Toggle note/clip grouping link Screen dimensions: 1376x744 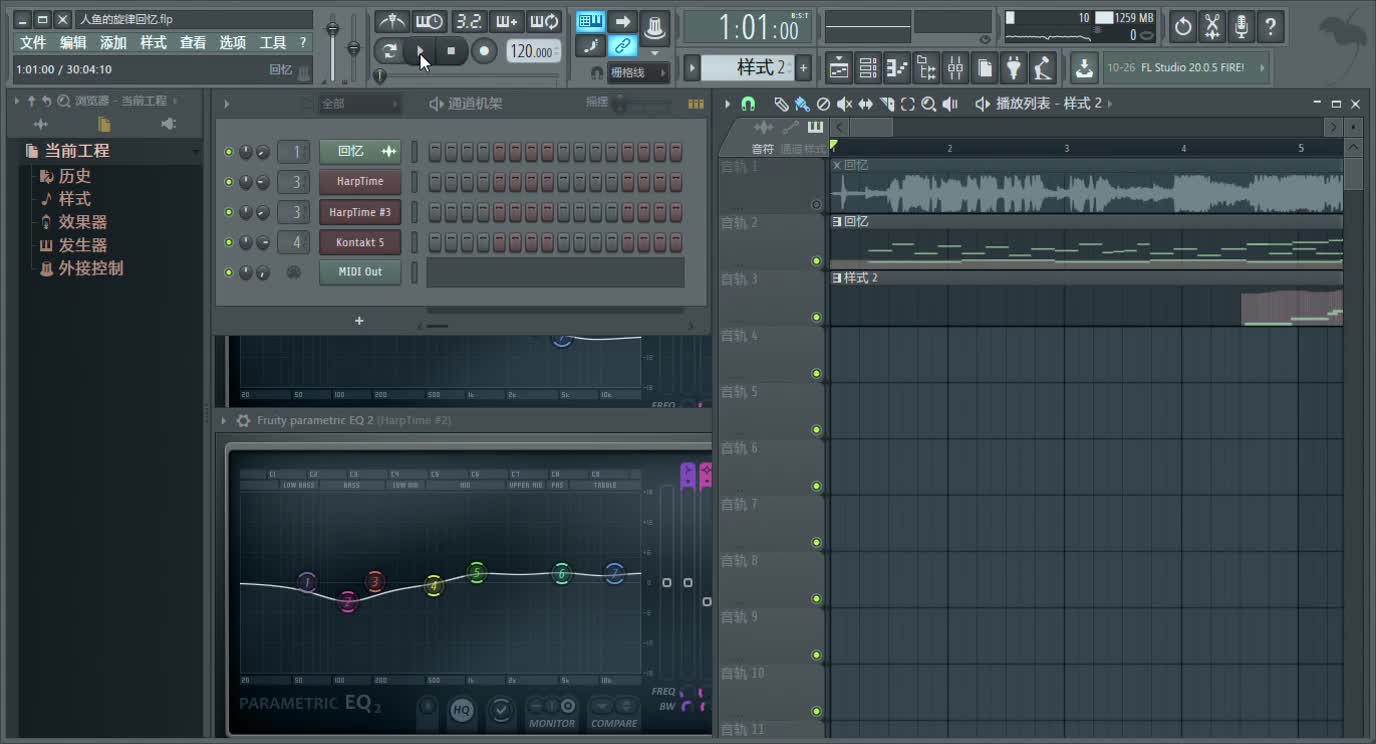coord(623,46)
